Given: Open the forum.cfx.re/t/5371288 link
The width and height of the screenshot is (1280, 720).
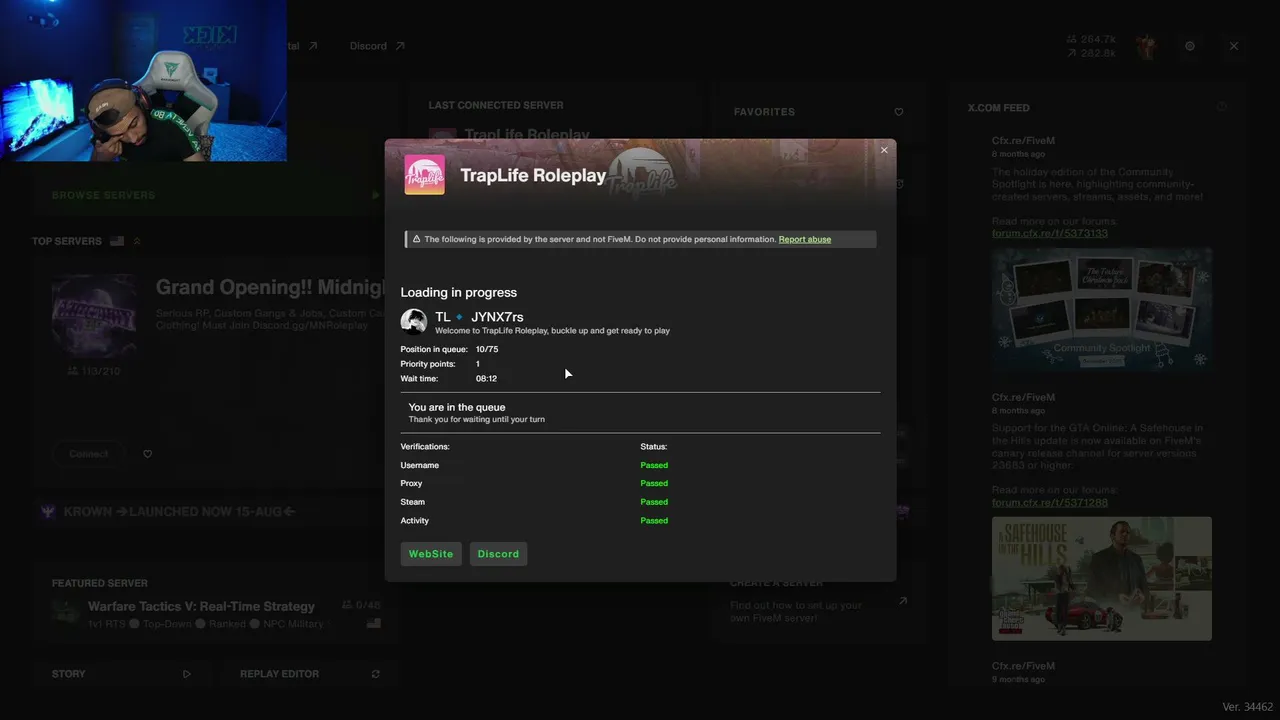Looking at the screenshot, I should tap(1050, 503).
